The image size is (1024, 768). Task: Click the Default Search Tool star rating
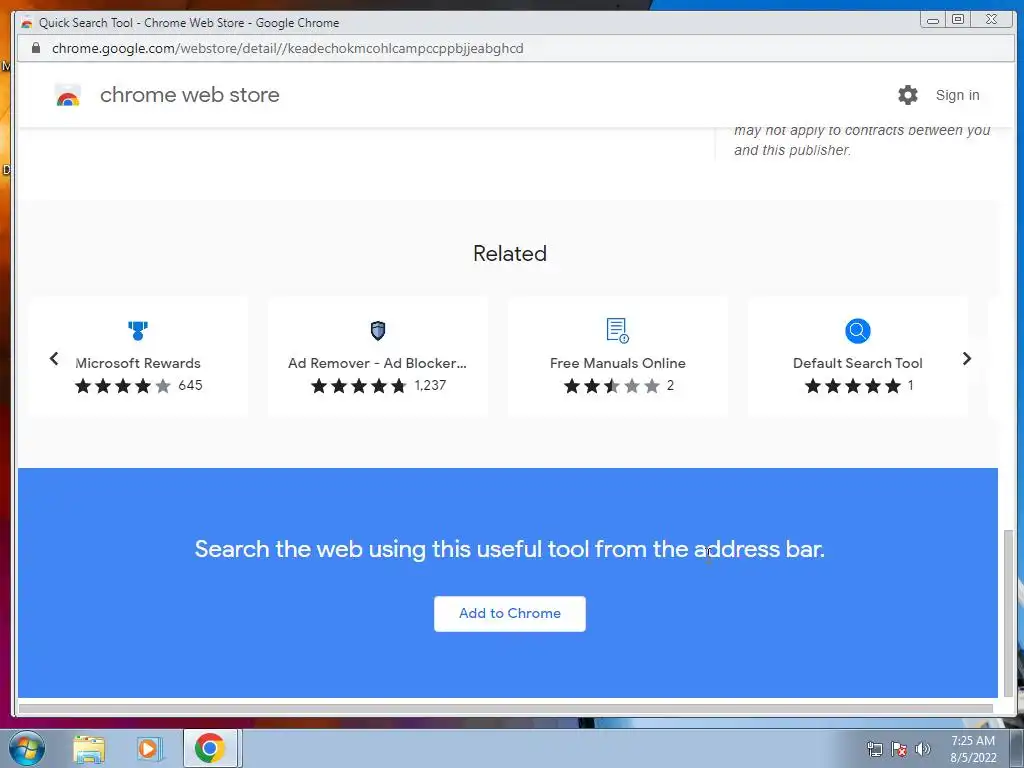(852, 386)
